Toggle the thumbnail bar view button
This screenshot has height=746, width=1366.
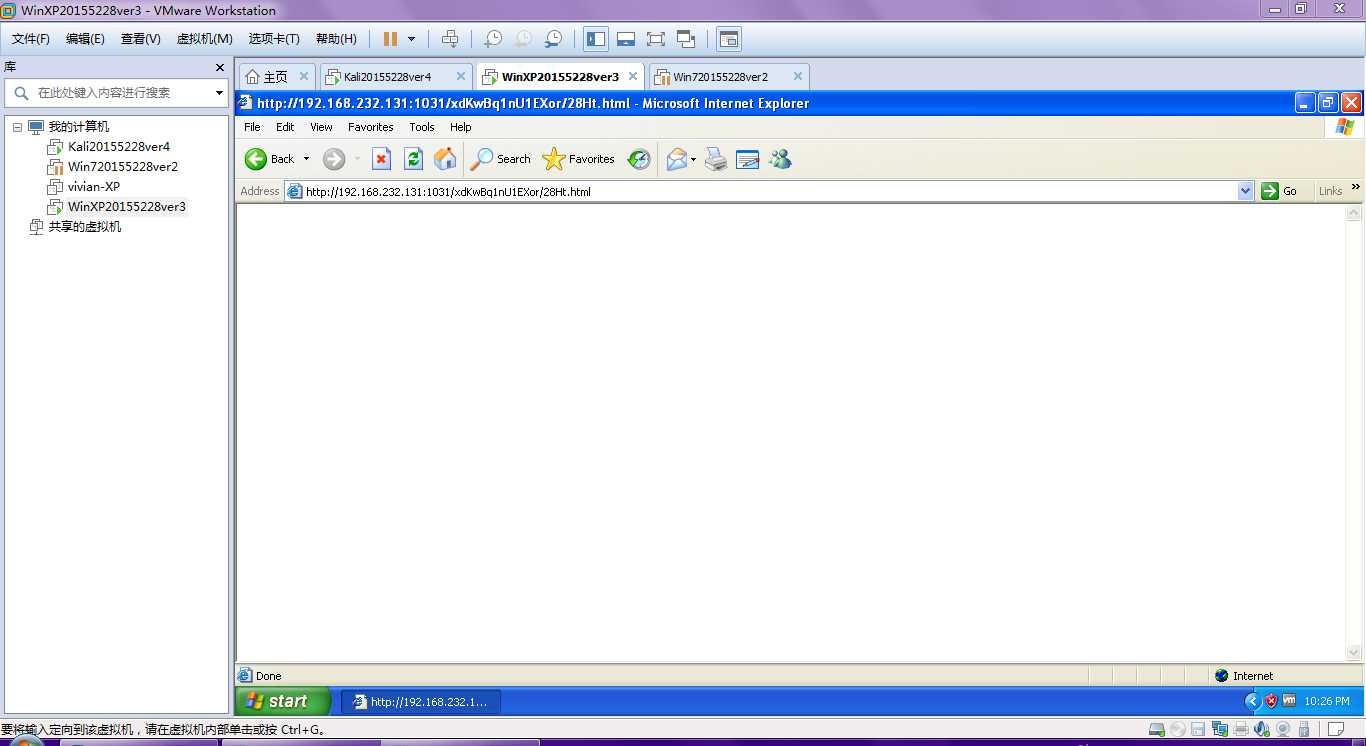click(x=626, y=39)
